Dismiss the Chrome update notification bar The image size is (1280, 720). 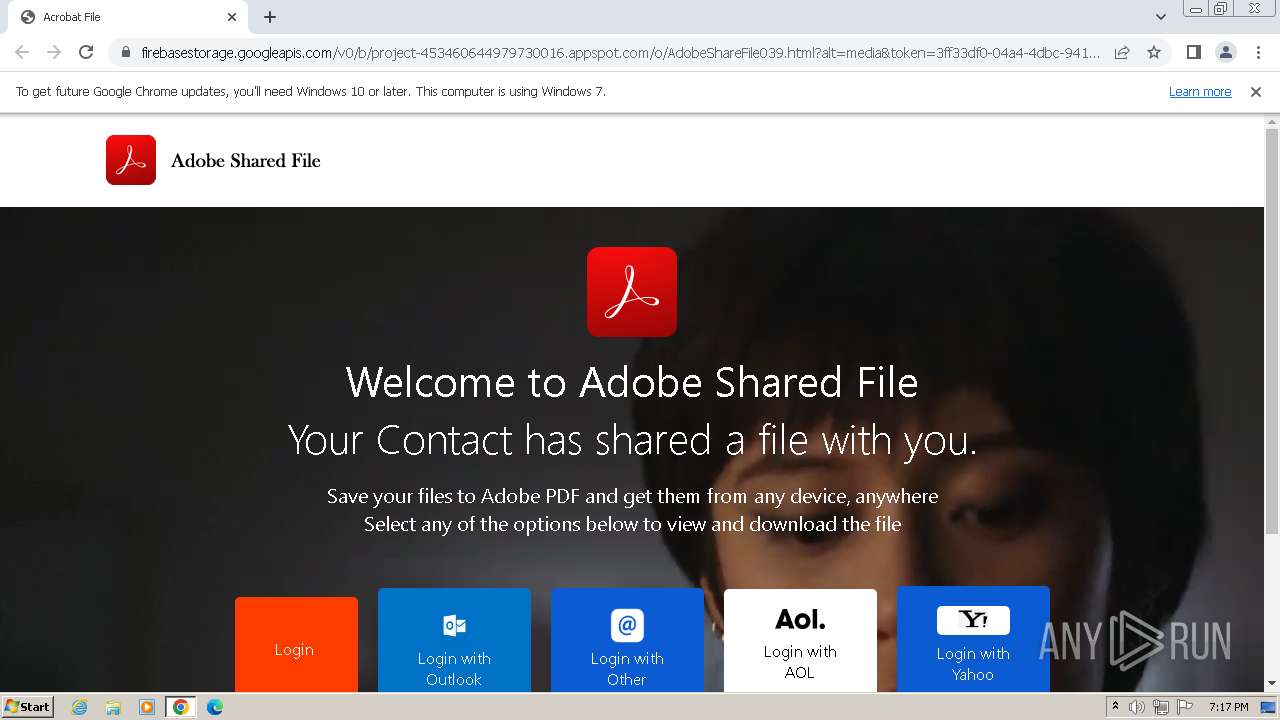(x=1256, y=92)
